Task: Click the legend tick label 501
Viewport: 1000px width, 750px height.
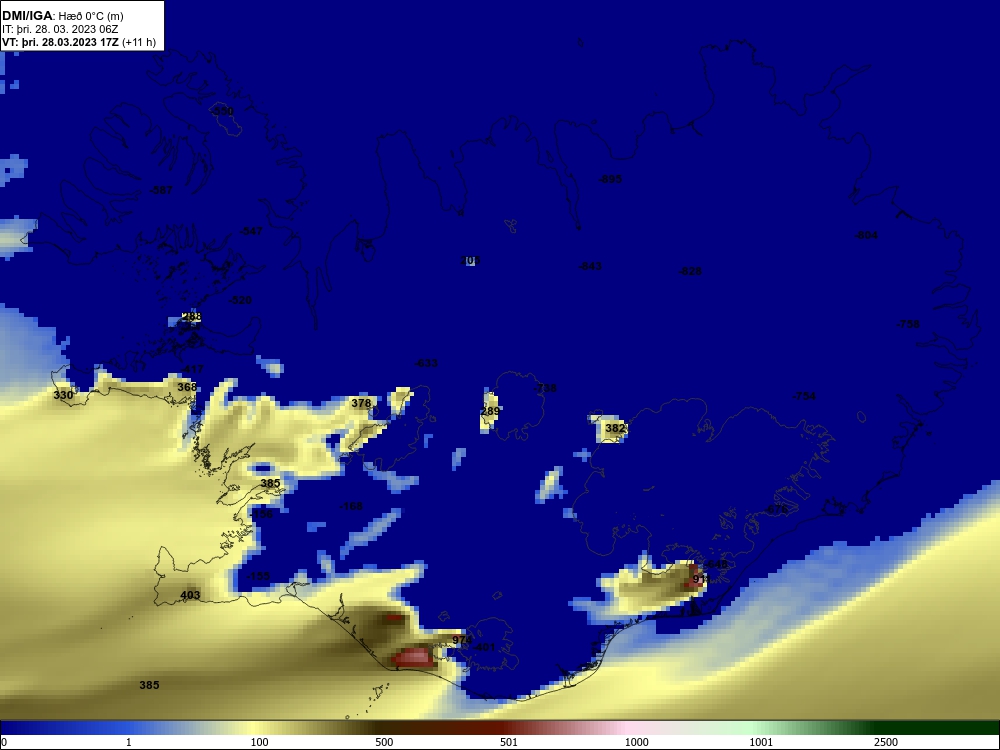Action: (x=509, y=742)
